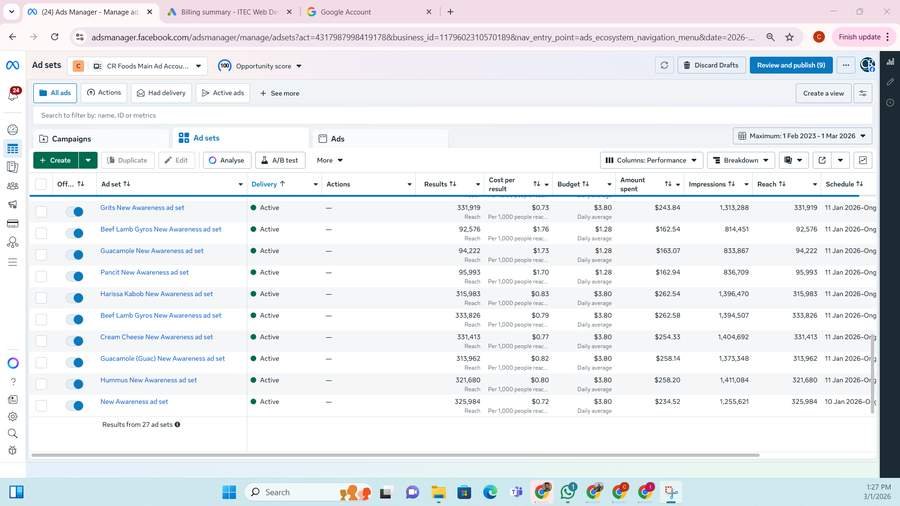The width and height of the screenshot is (900, 506).
Task: Toggle off Harissa Kabob New Awareness ad set
Action: pyautogui.click(x=75, y=298)
